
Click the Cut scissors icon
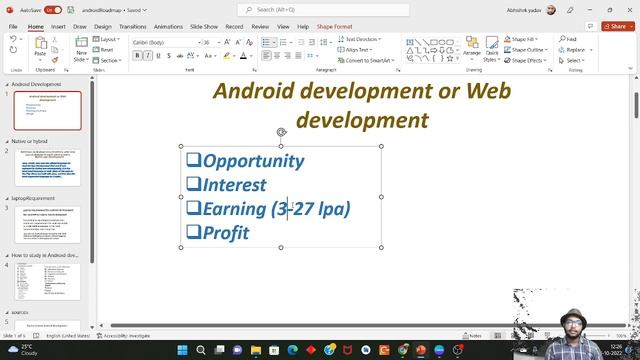click(x=55, y=39)
